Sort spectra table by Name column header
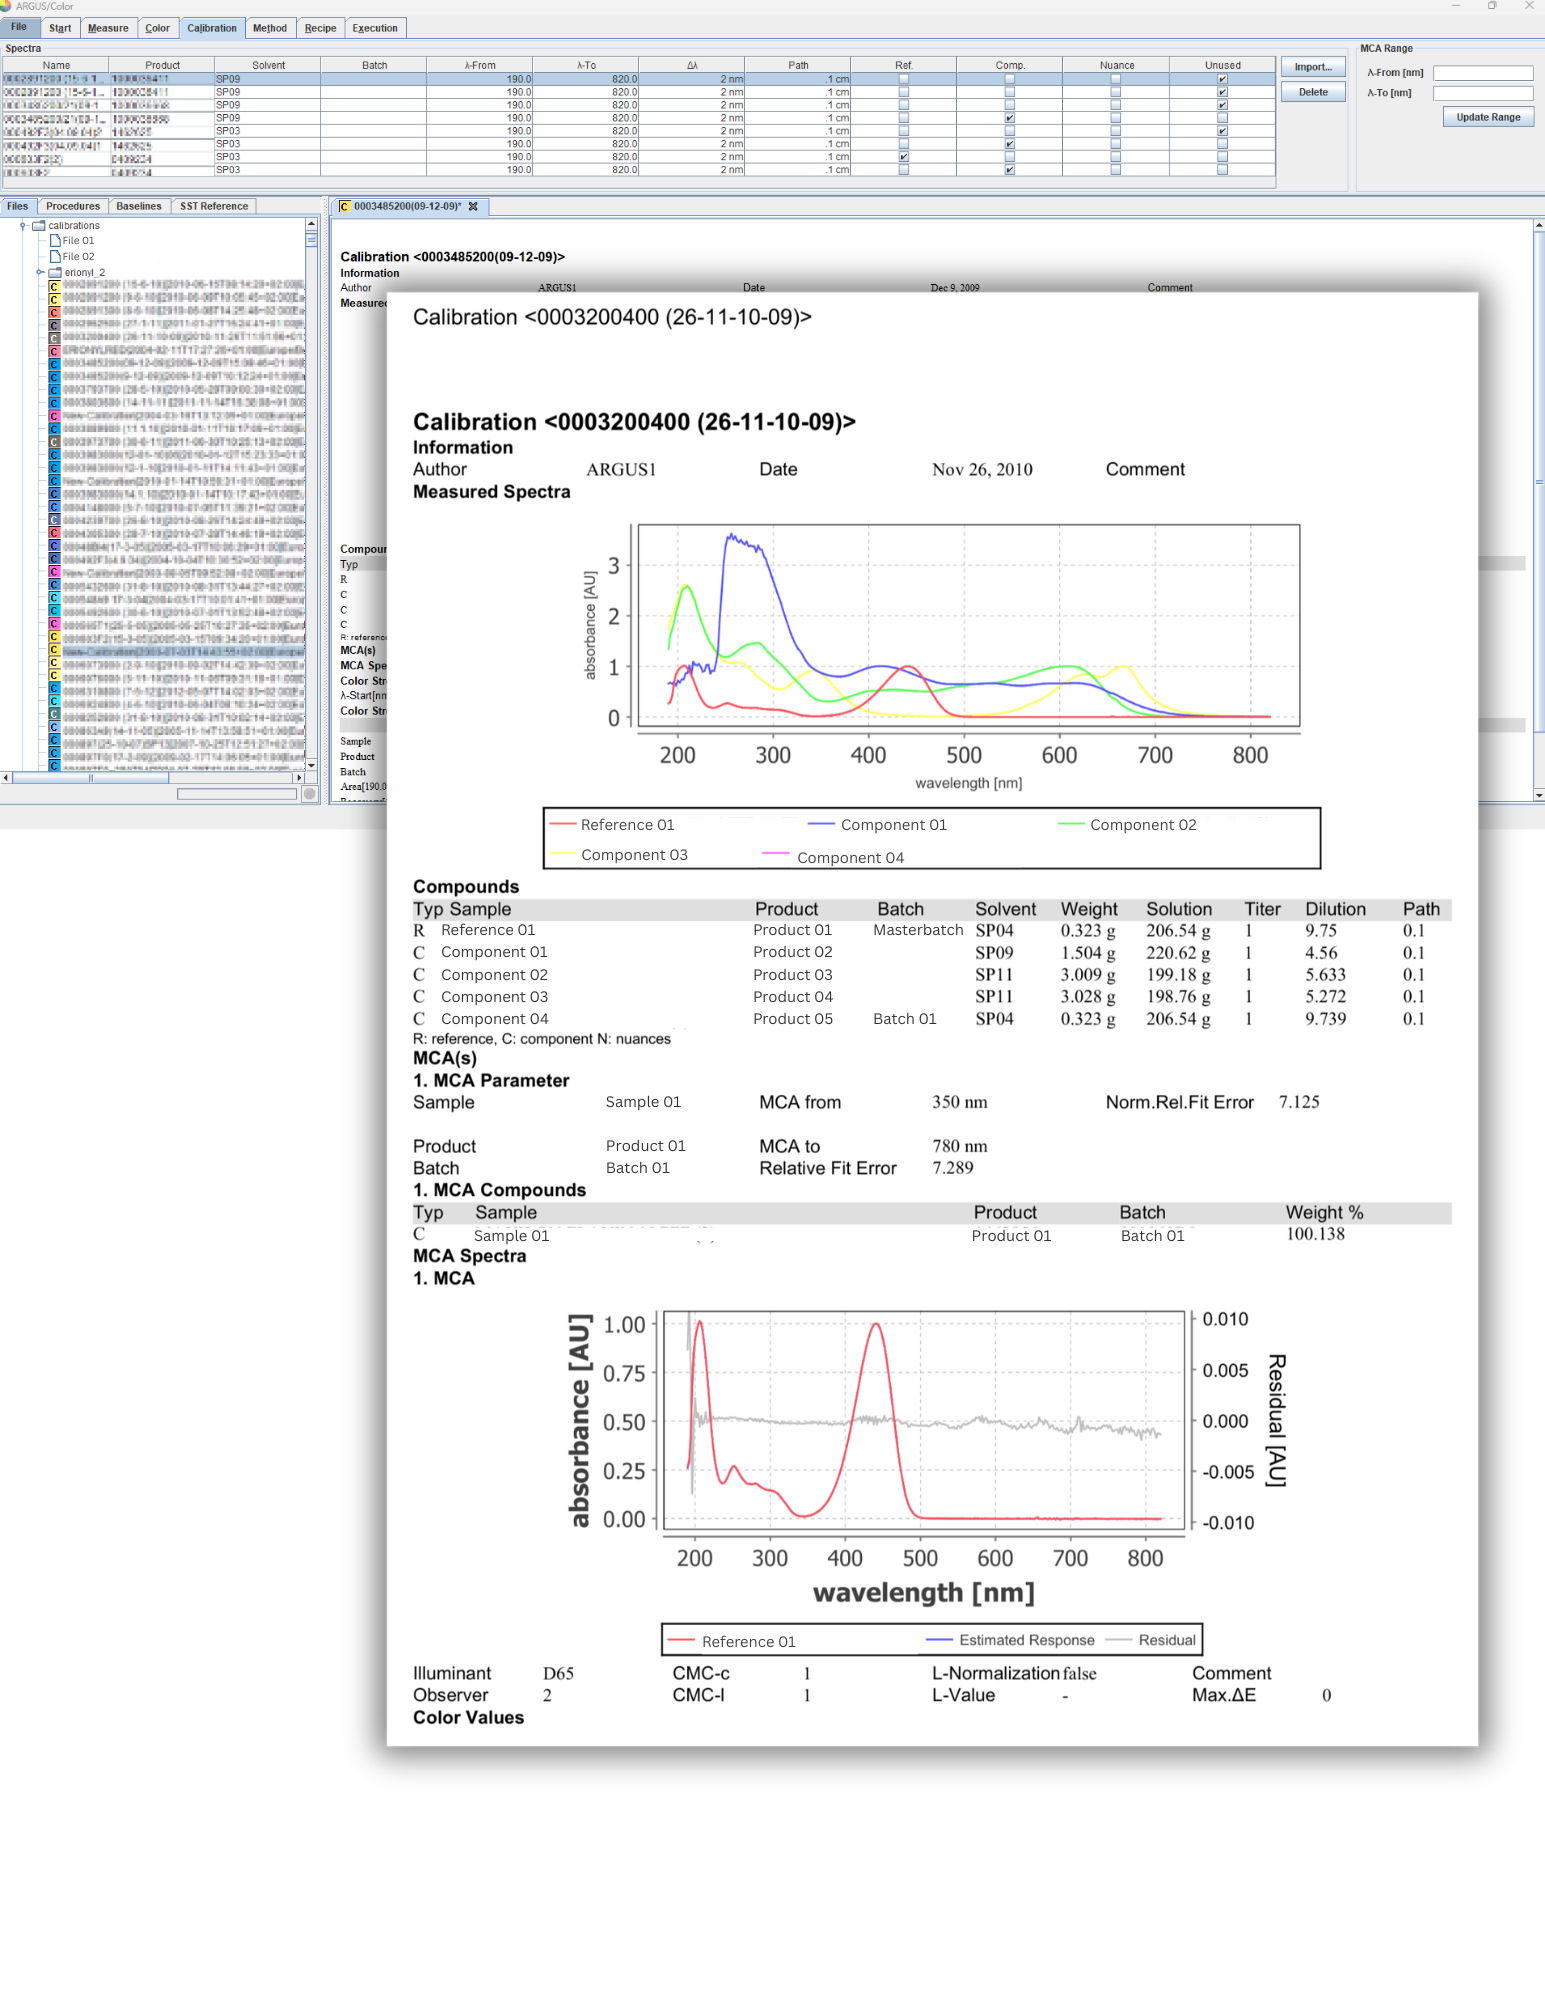The width and height of the screenshot is (1545, 2000). (x=56, y=65)
